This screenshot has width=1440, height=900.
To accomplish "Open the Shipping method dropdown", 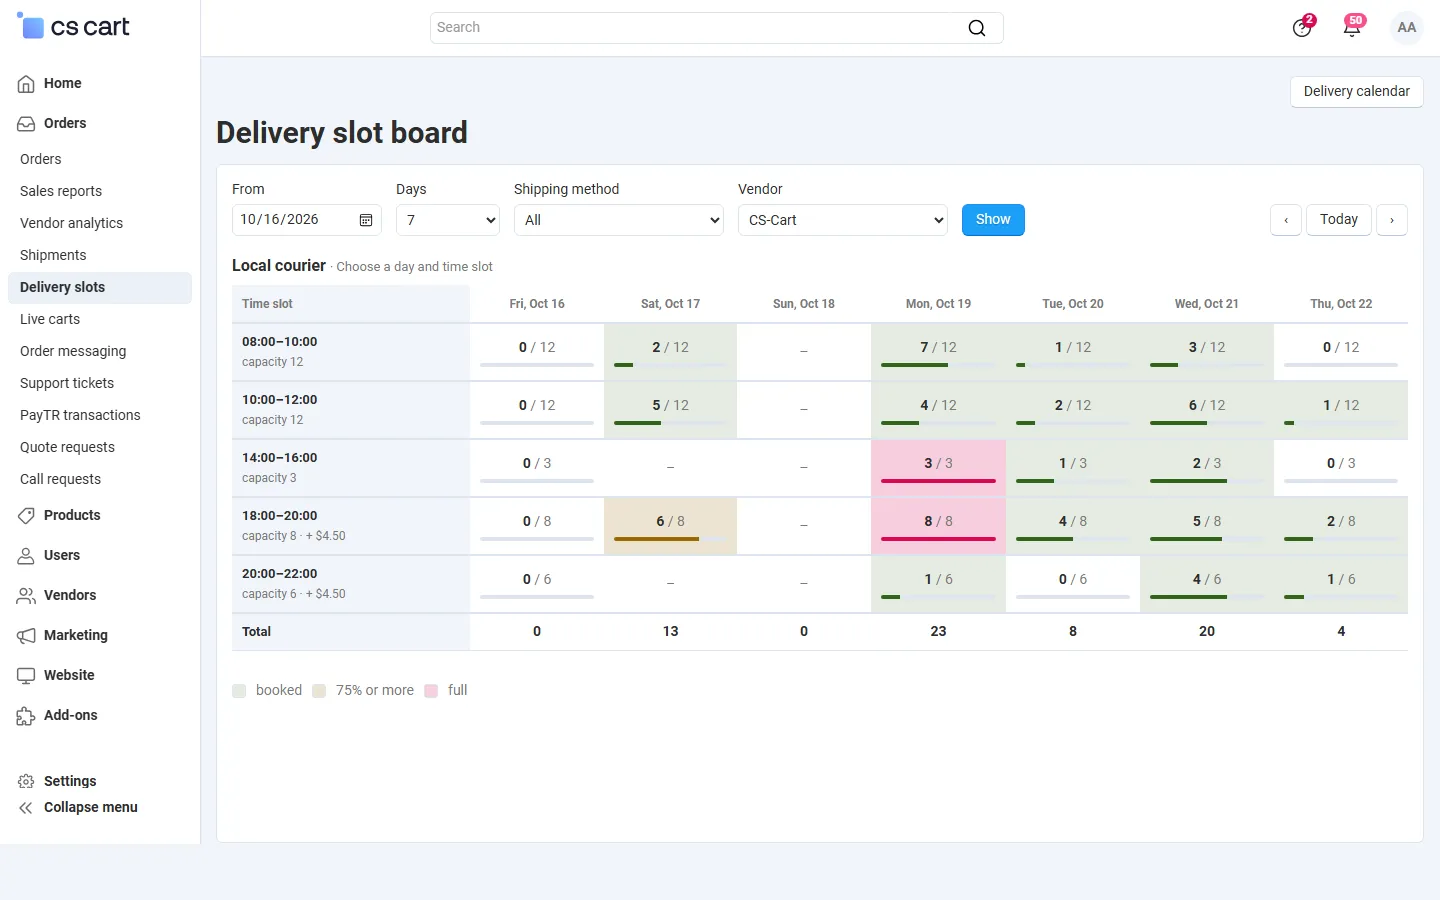I will coord(619,220).
